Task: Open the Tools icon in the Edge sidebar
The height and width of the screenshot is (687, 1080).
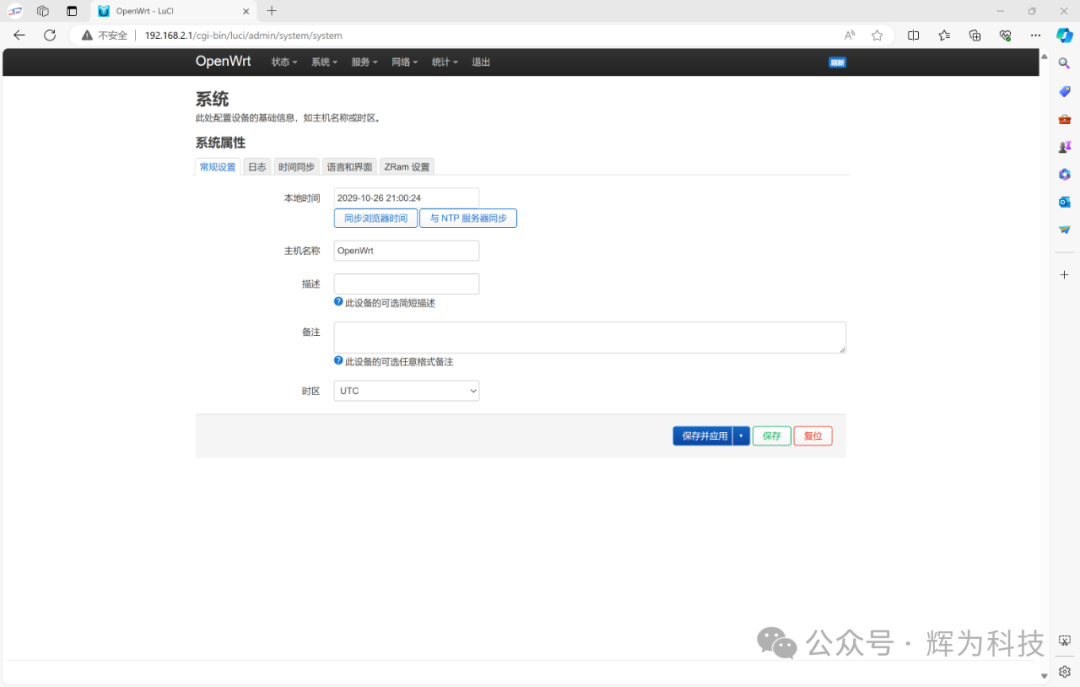Action: (1064, 118)
